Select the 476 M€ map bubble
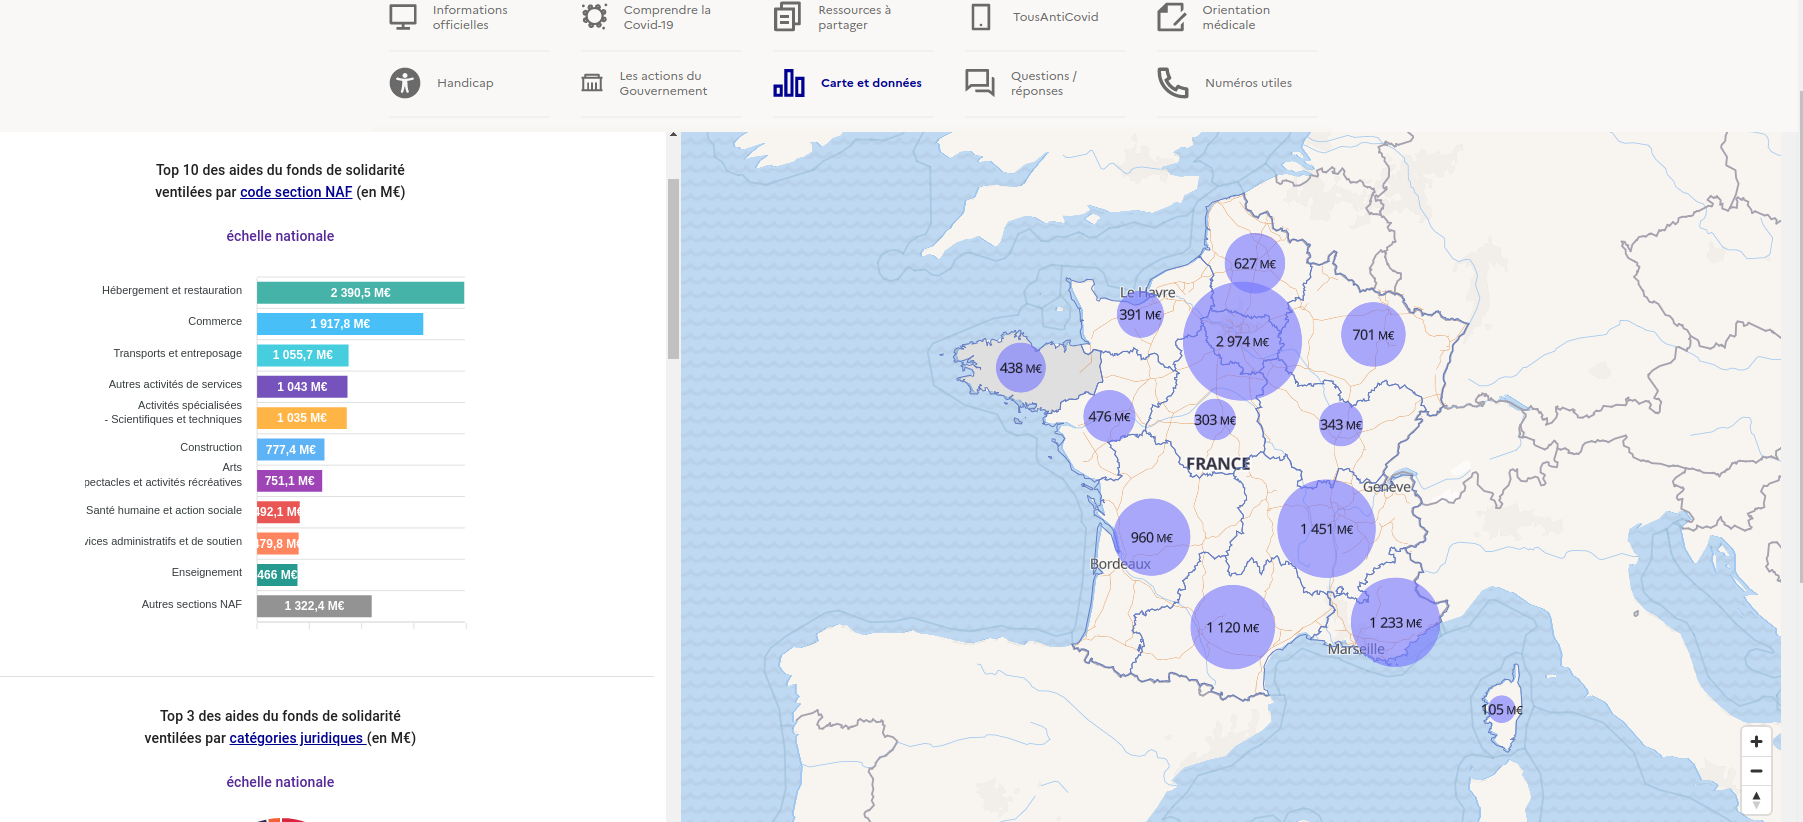 1109,417
